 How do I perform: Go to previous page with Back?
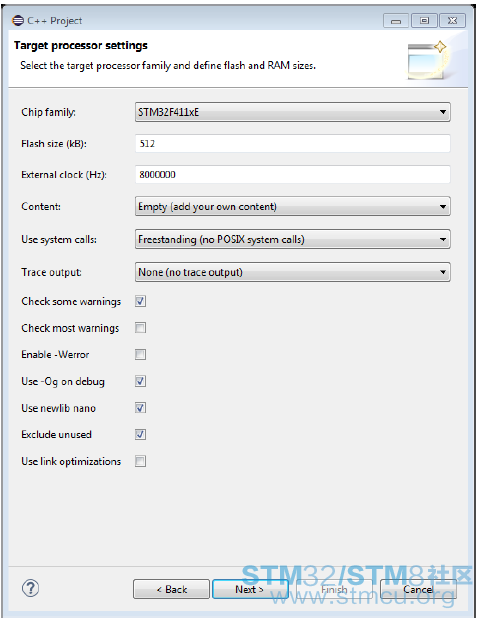point(171,589)
